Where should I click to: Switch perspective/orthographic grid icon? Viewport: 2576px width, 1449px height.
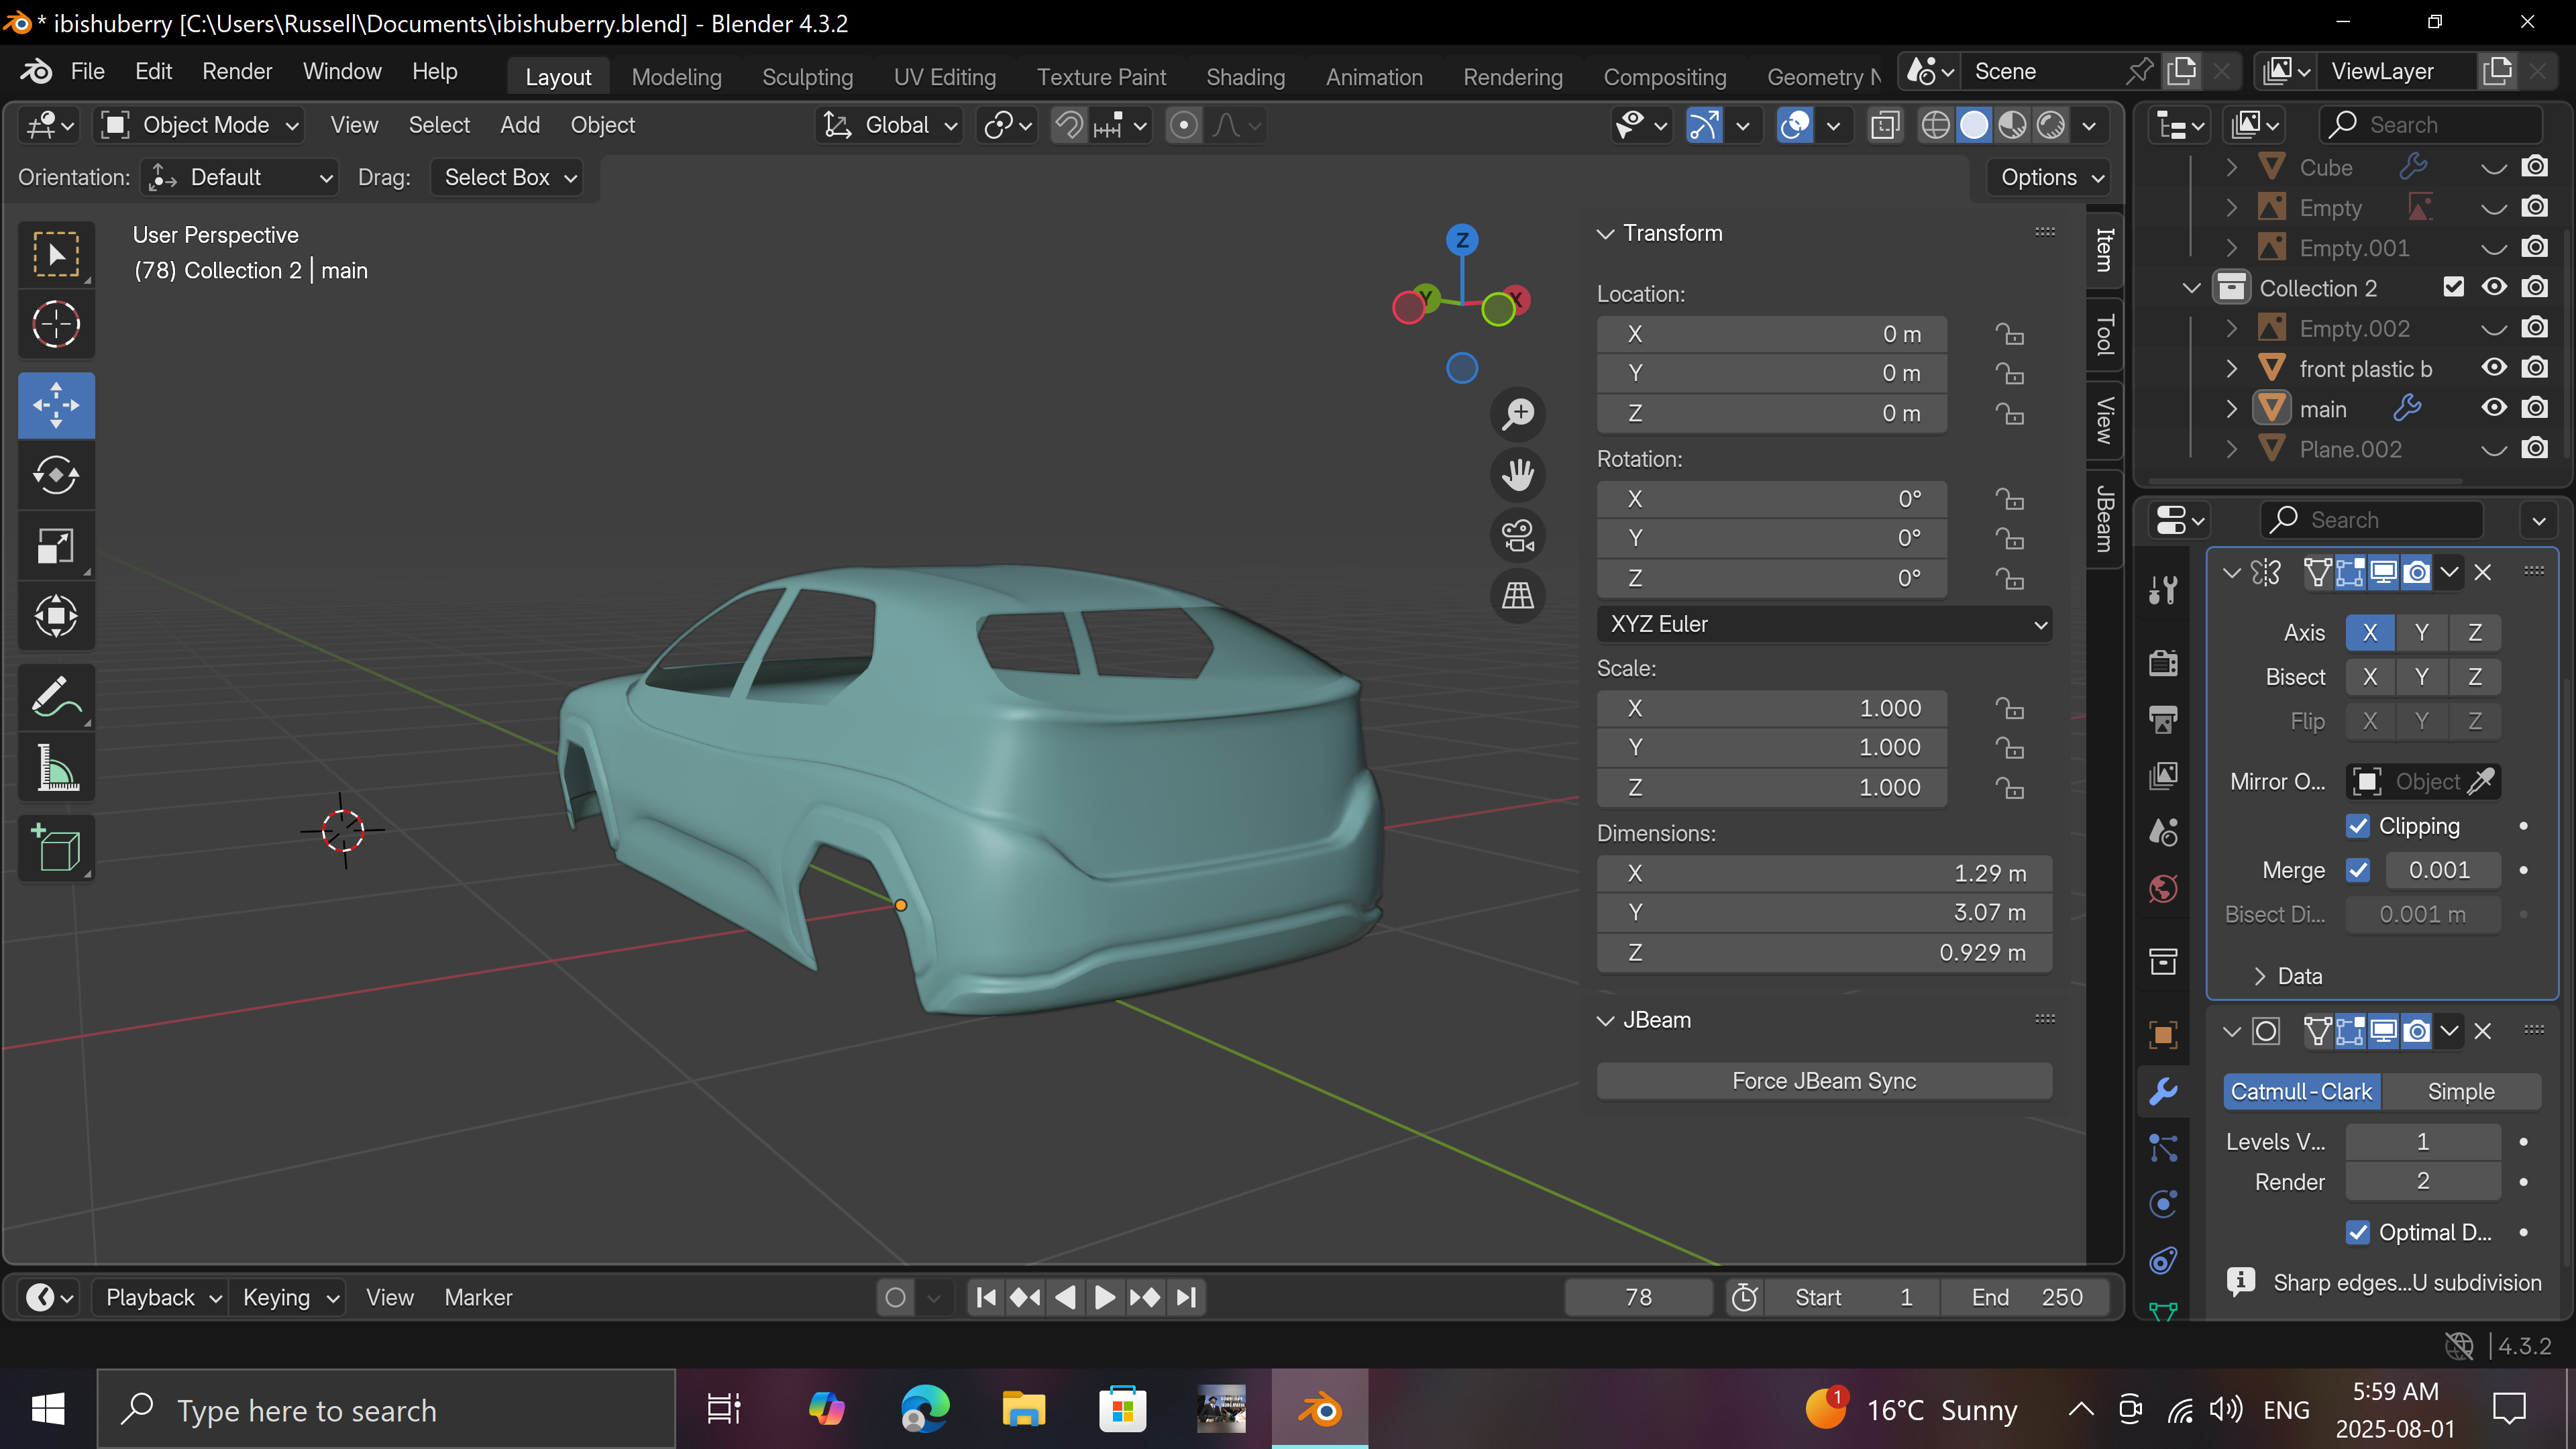click(1518, 596)
